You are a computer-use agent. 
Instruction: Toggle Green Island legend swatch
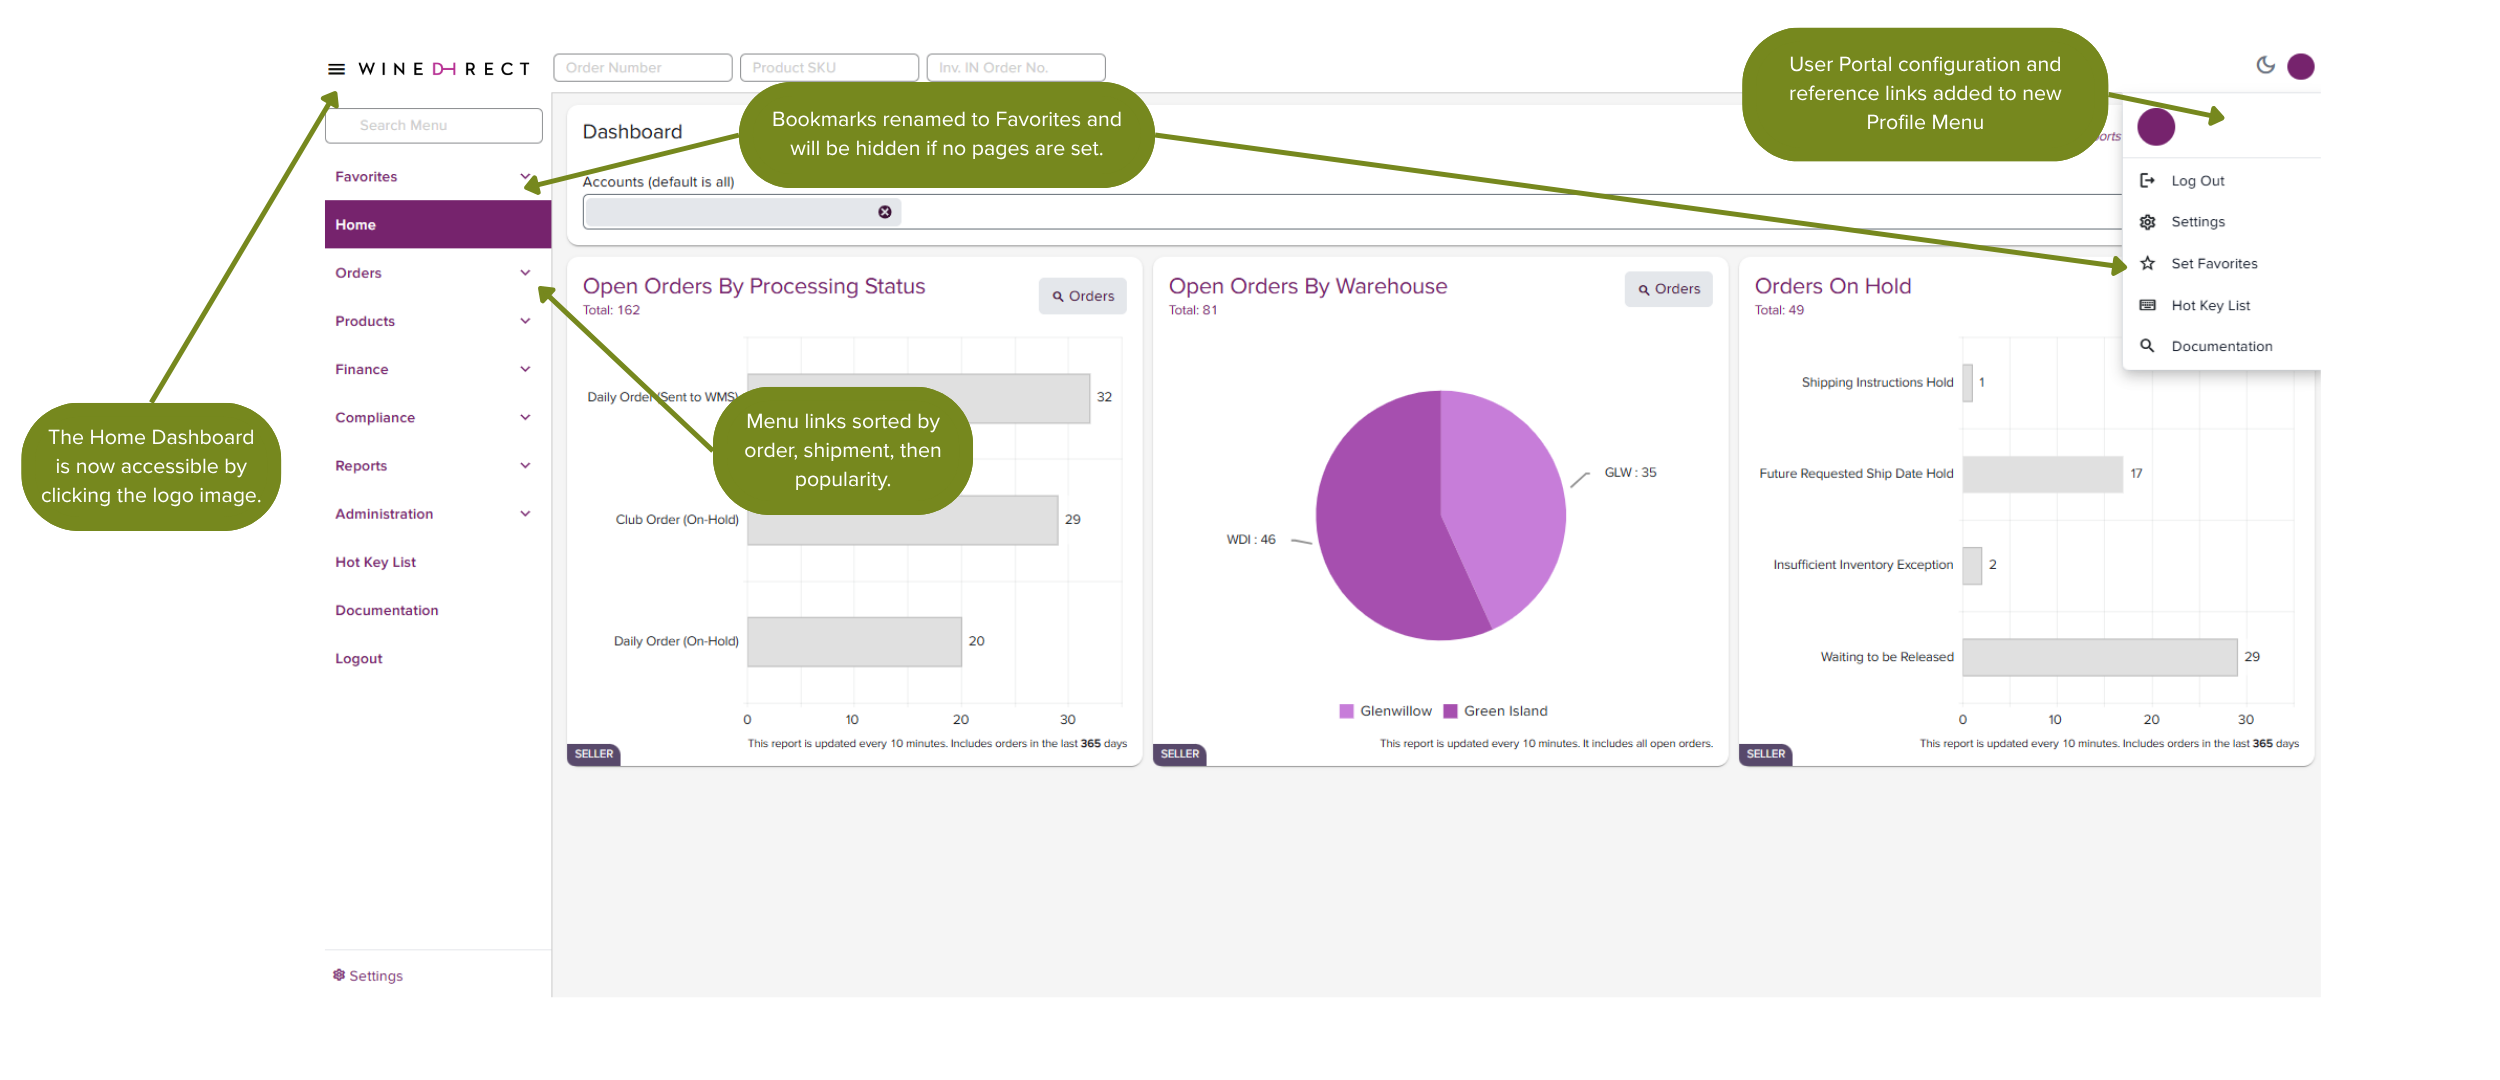coord(1450,711)
